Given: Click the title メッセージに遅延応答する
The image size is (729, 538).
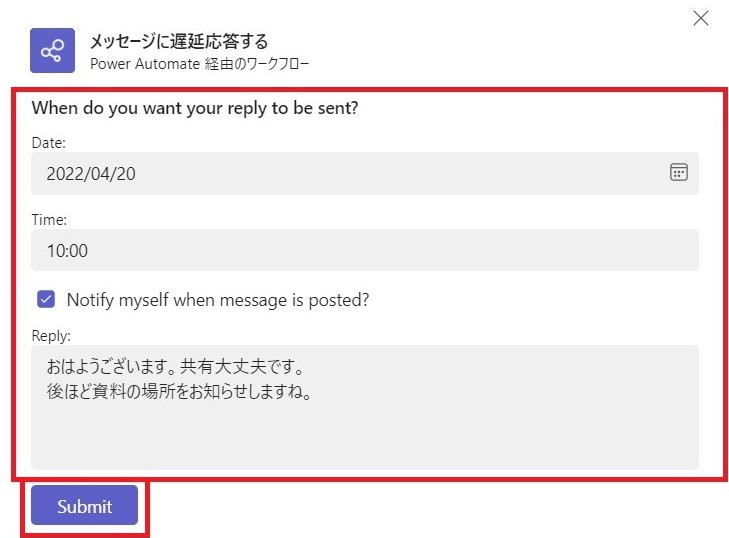Looking at the screenshot, I should point(179,41).
